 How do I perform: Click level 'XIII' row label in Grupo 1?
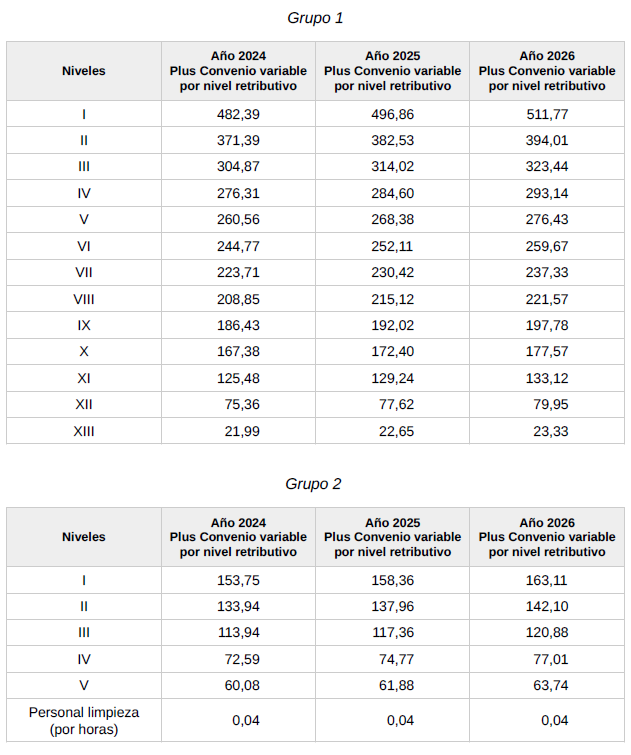84,430
